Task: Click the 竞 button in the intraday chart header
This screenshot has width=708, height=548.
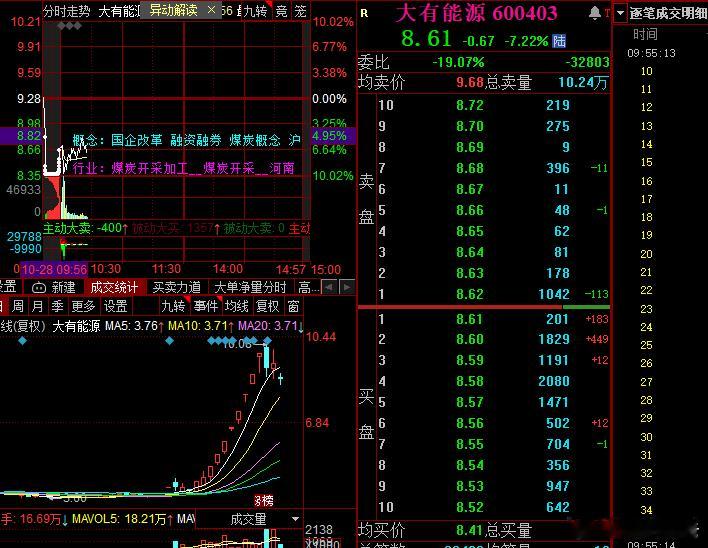Action: click(x=281, y=10)
